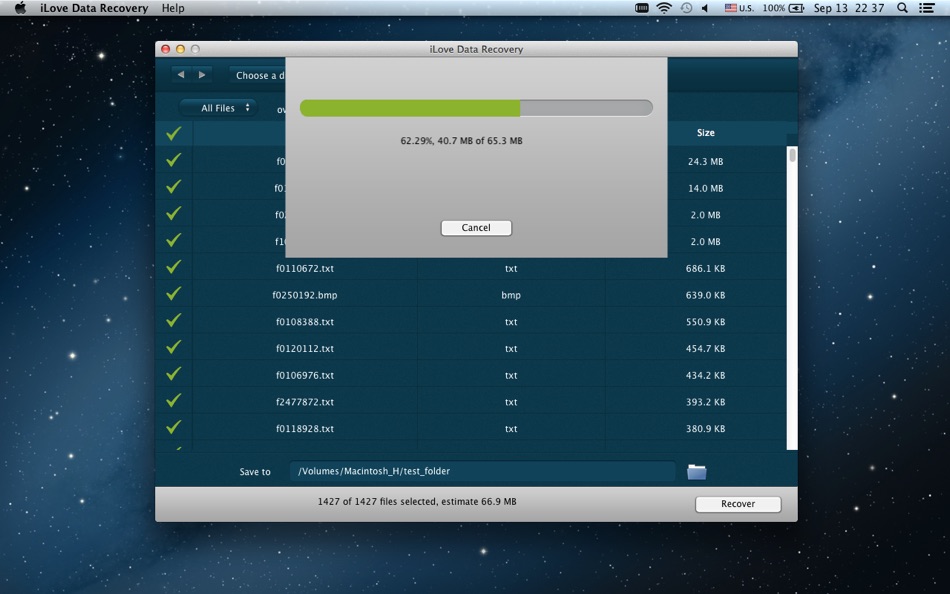
Task: Select the f0108388.txt file name
Action: 305,322
